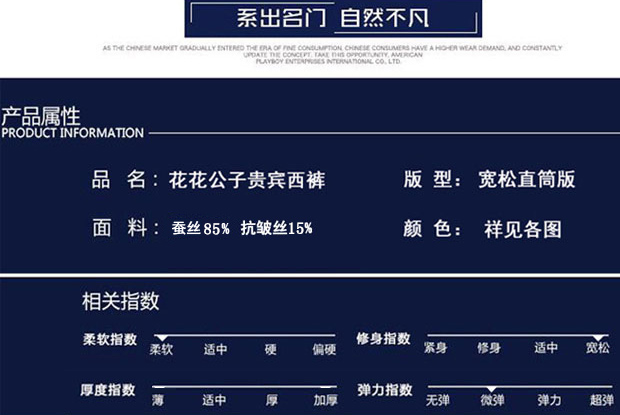
Task: Select 适中 on the thickness scale
Action: click(214, 400)
